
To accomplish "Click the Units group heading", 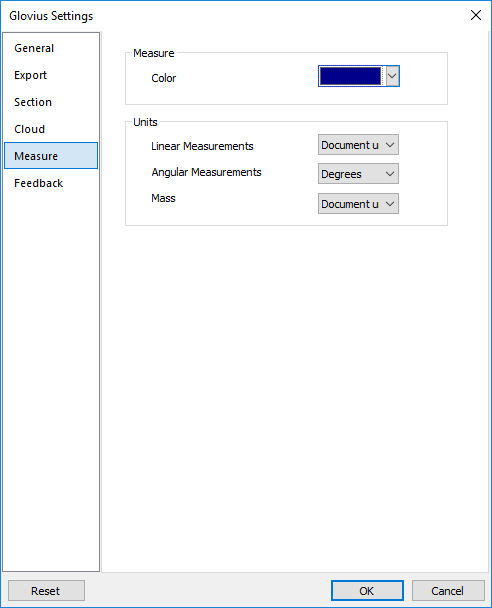I will point(145,122).
